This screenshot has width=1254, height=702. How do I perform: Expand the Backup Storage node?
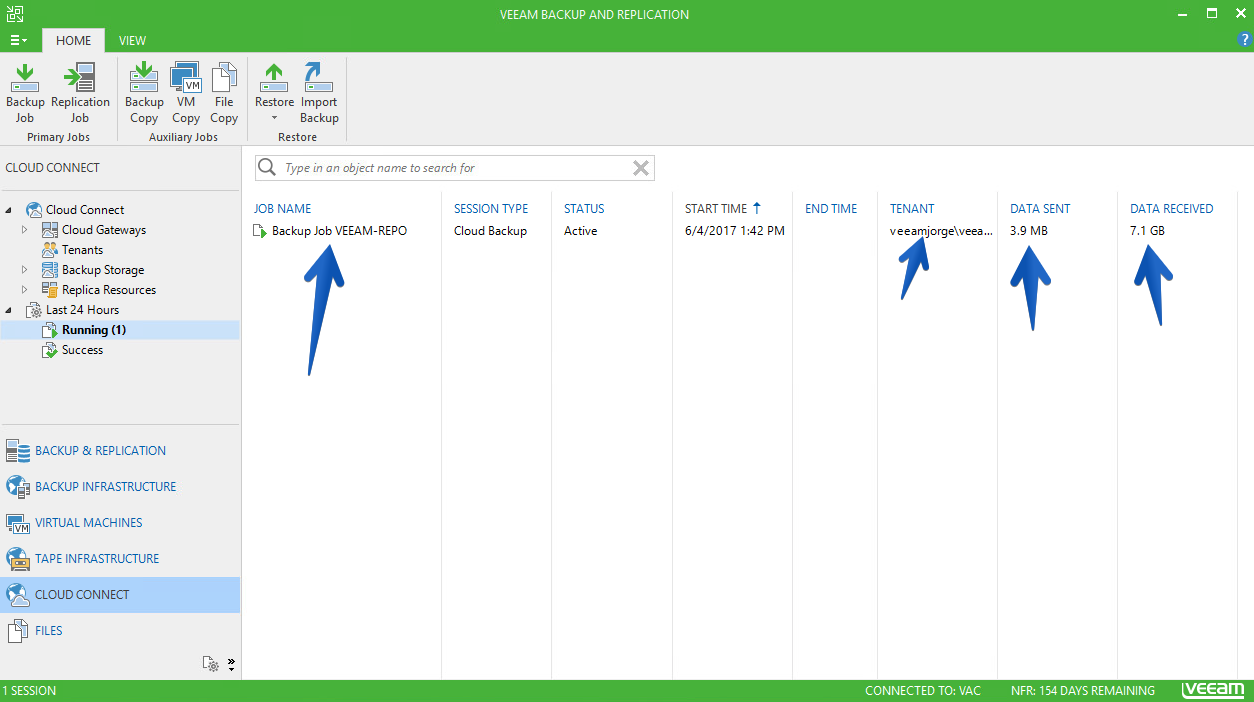(x=25, y=270)
